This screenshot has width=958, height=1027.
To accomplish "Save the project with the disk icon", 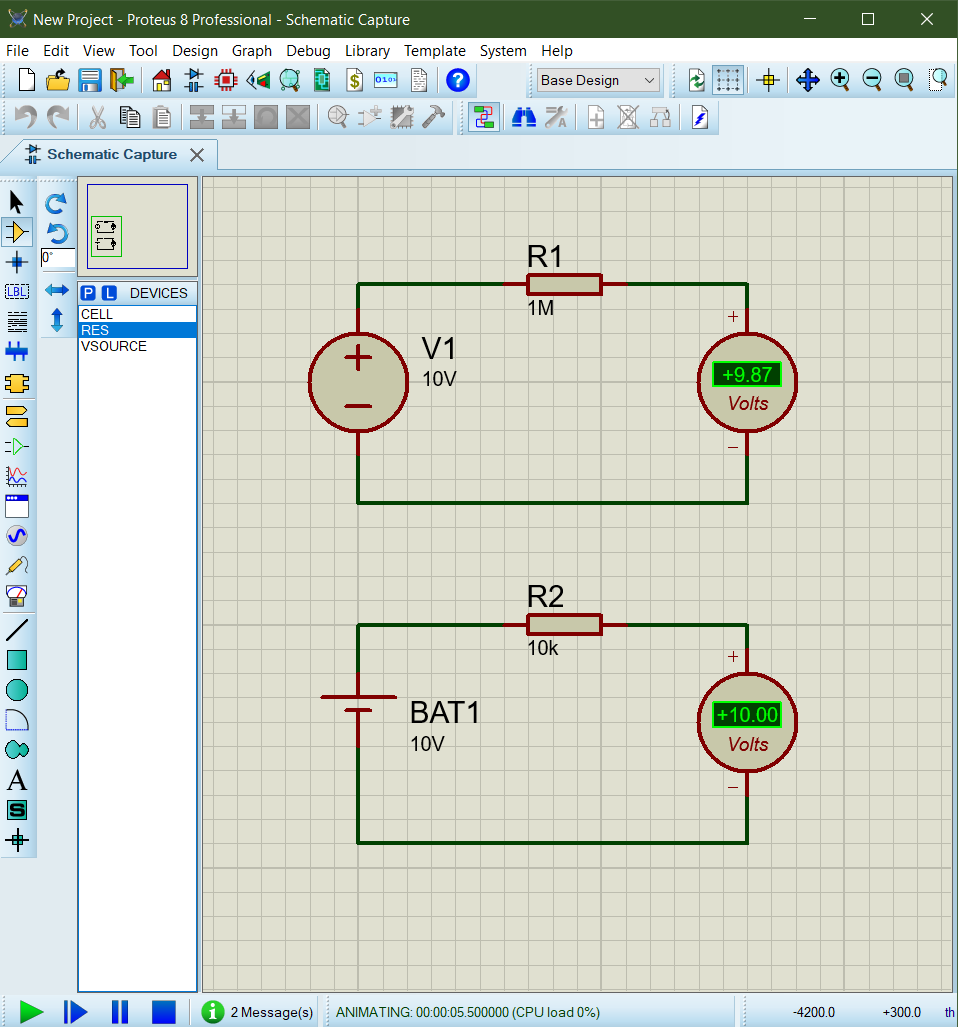I will (90, 80).
